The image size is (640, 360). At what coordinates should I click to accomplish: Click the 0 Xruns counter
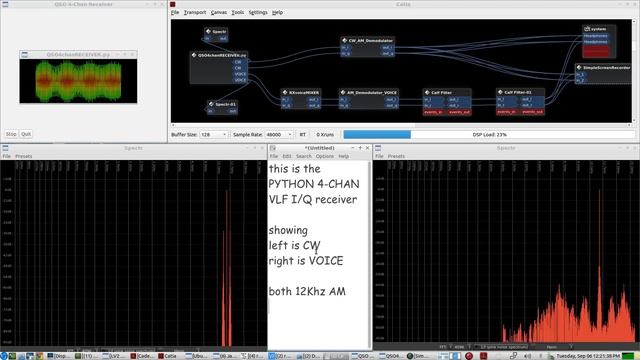click(325, 134)
